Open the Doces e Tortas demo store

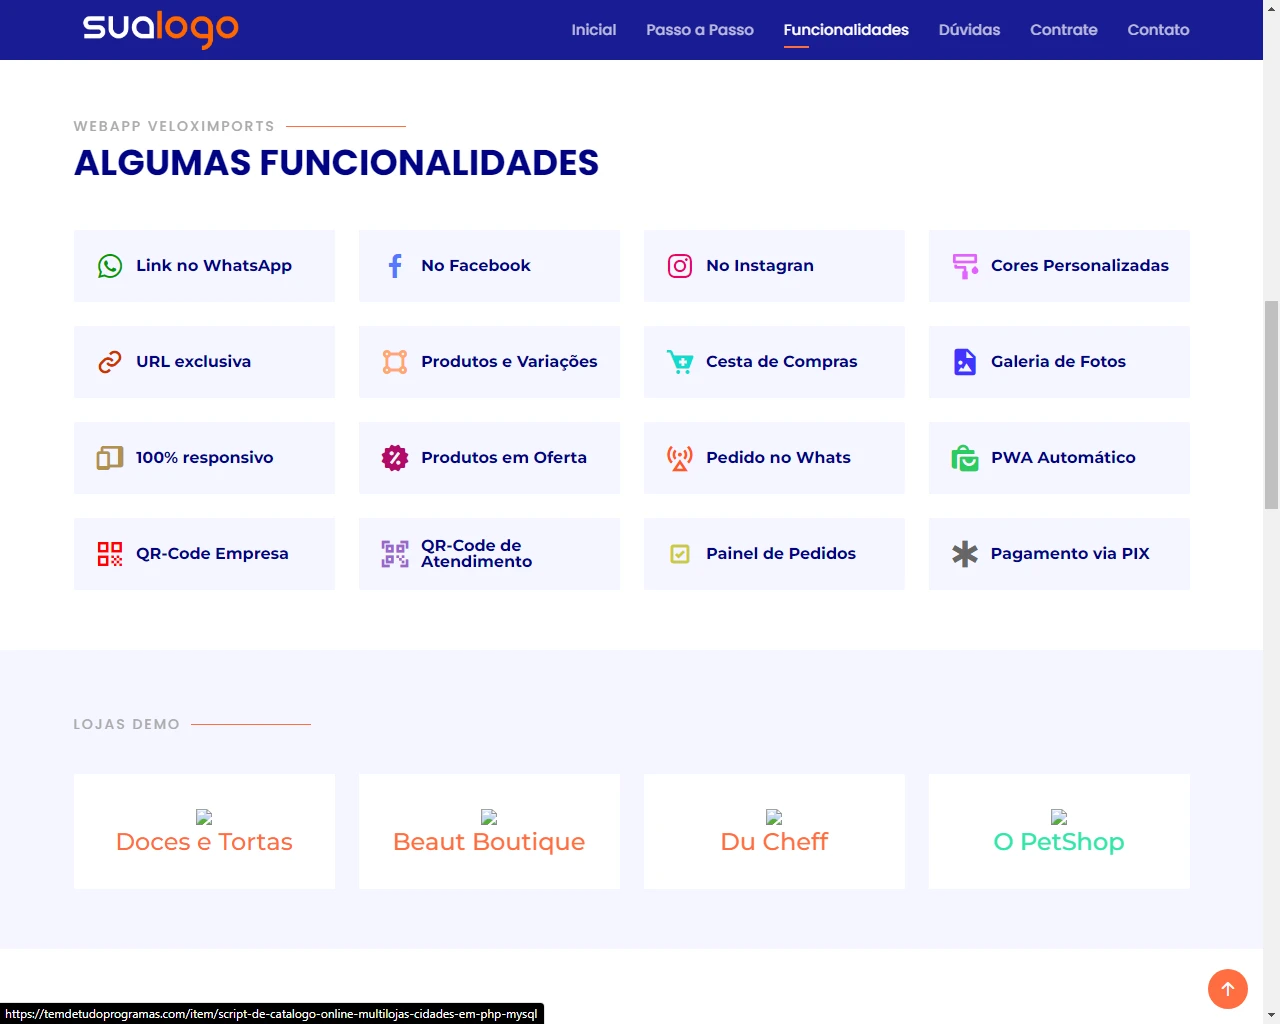[x=204, y=841]
